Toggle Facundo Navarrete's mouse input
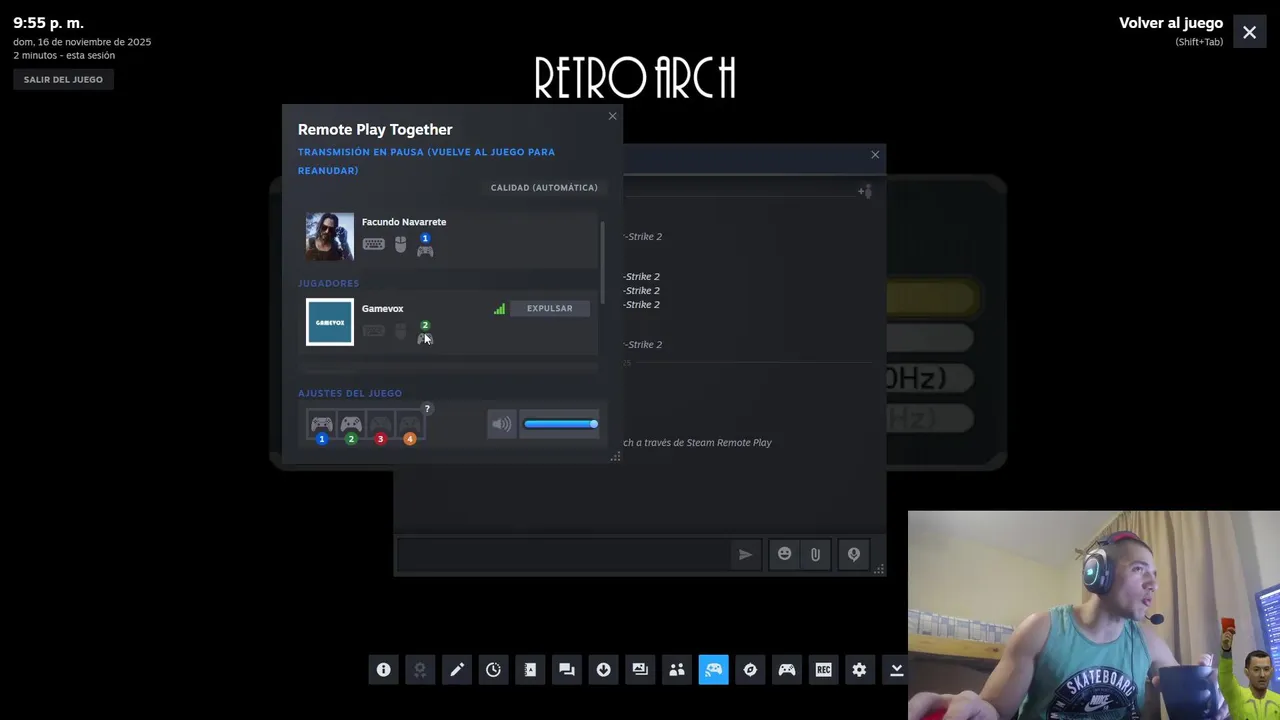This screenshot has width=1280, height=720. point(400,244)
